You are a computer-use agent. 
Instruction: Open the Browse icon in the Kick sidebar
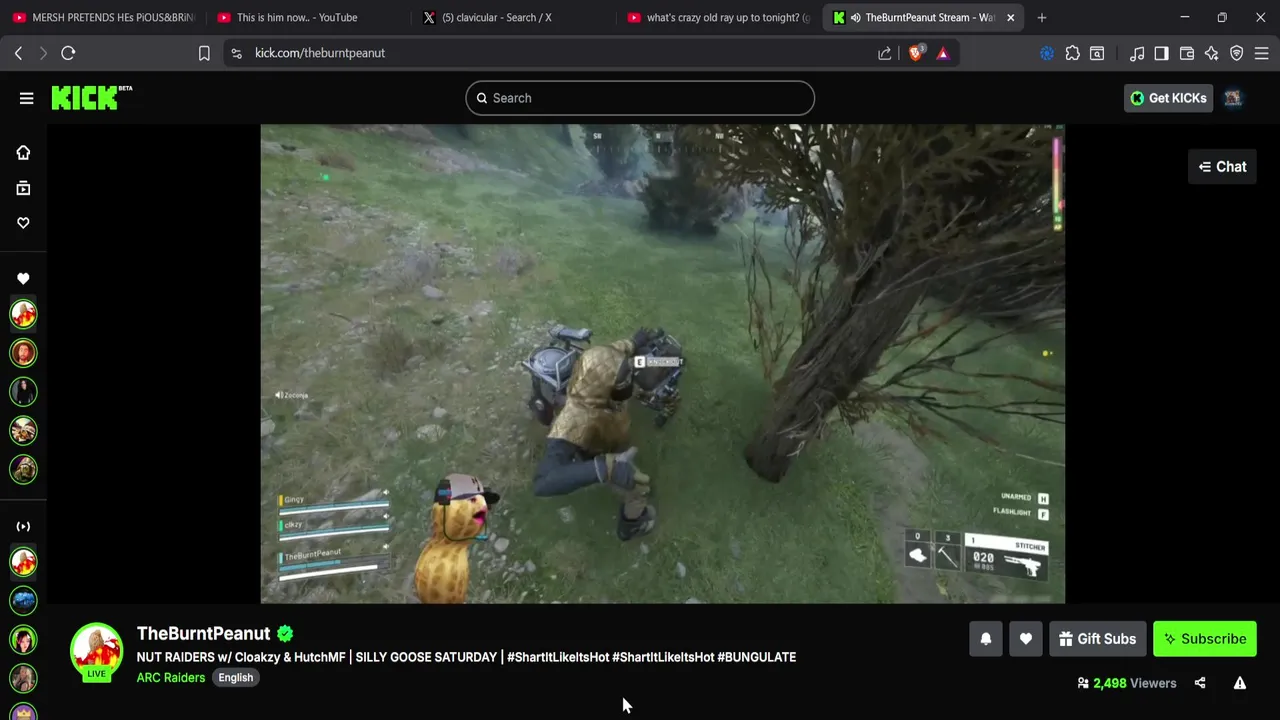(23, 188)
